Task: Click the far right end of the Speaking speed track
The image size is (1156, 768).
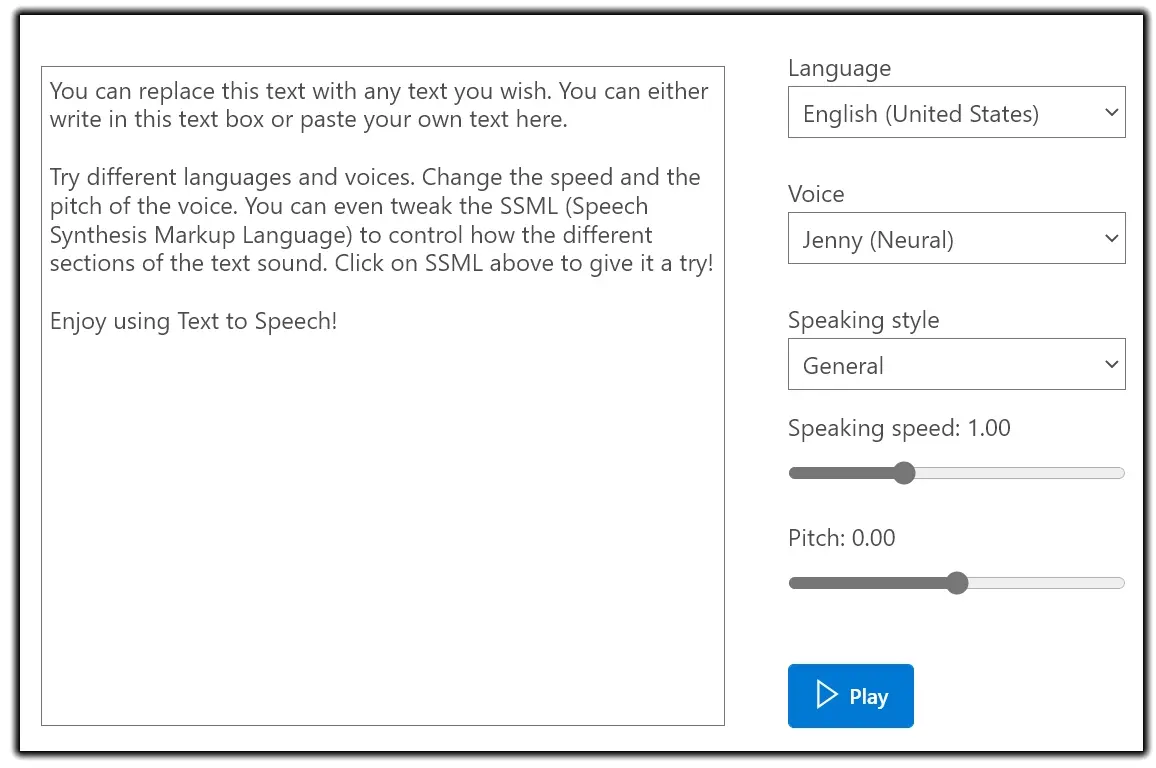Action: coord(1120,473)
